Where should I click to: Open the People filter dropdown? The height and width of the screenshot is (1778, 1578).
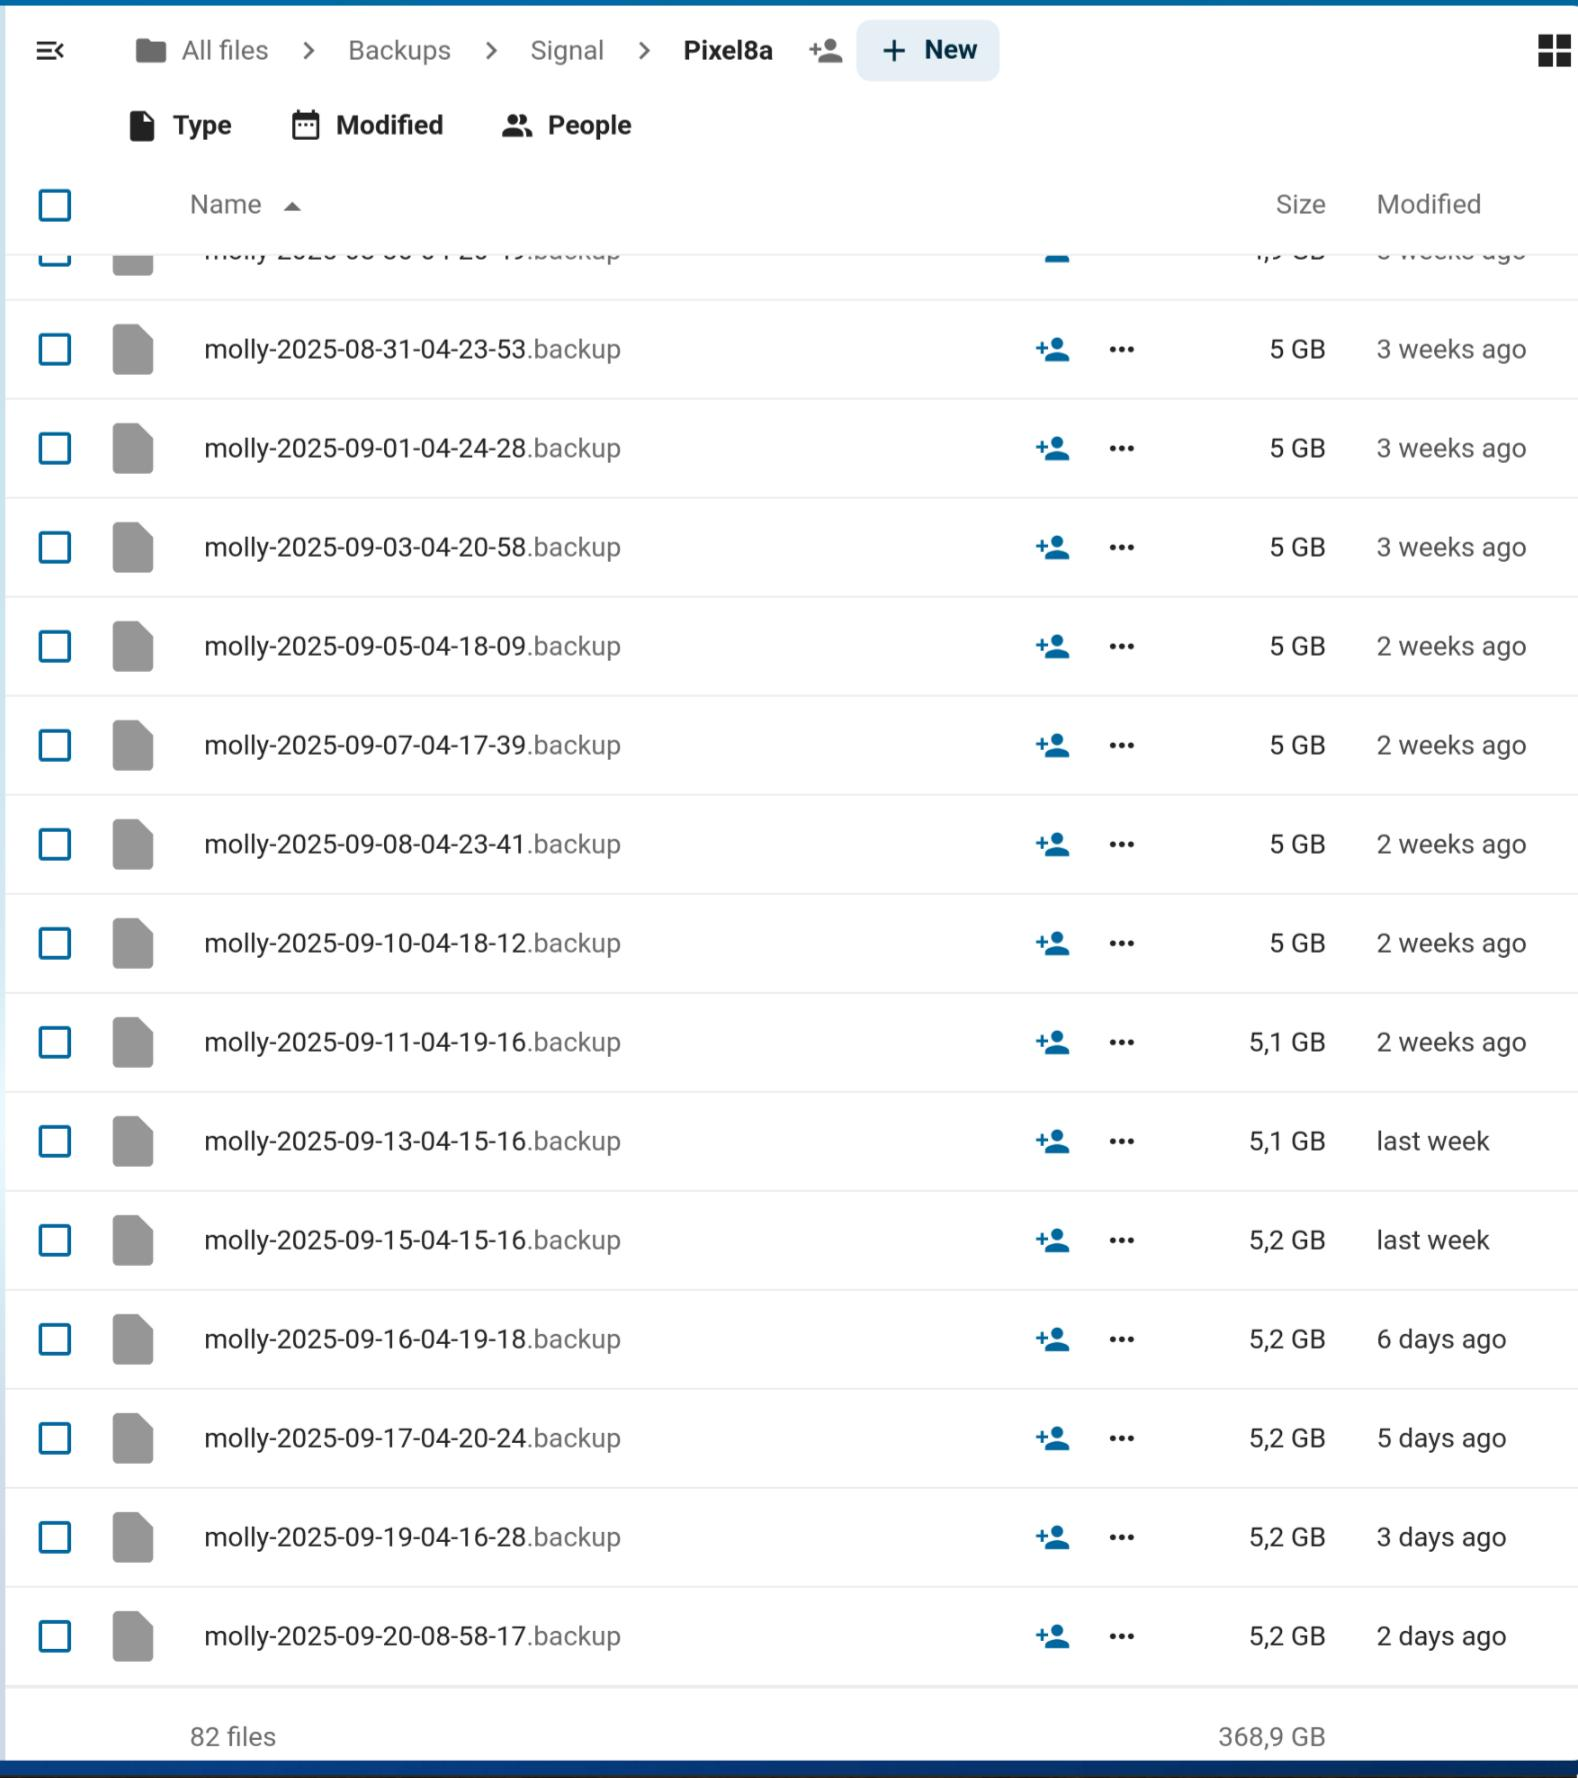566,126
